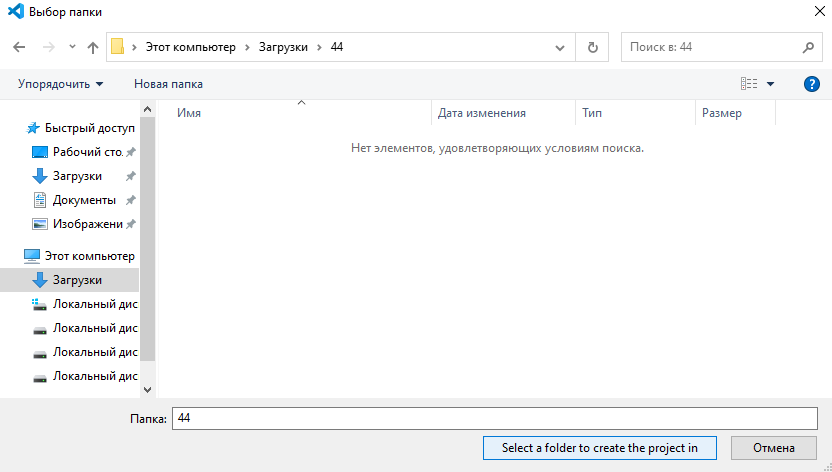This screenshot has width=832, height=472.
Task: Open the view options dropdown arrow
Action: [770, 84]
